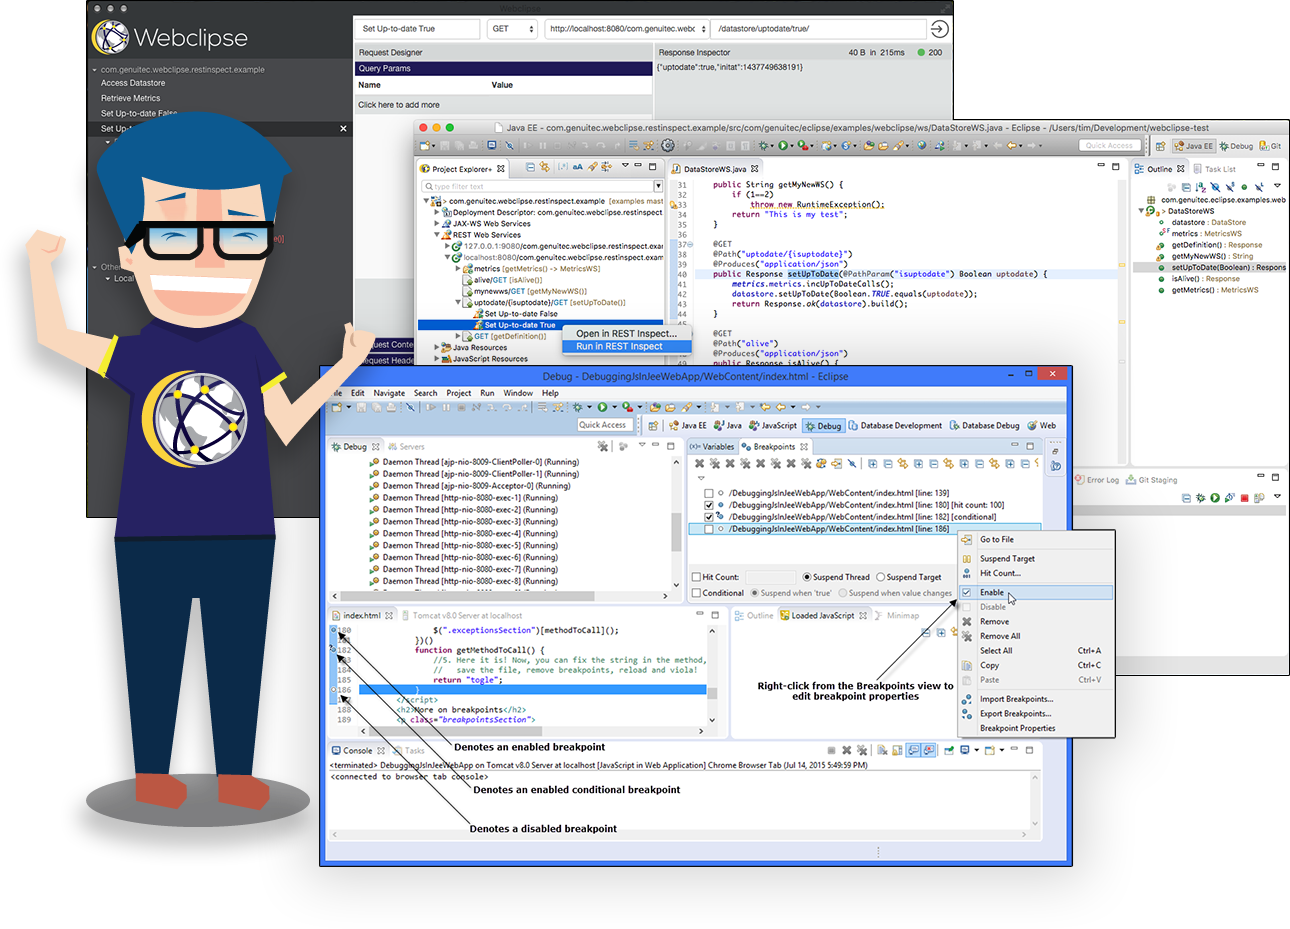This screenshot has width=1290, height=929.
Task: Select the Suspend Thread radio button
Action: click(807, 577)
